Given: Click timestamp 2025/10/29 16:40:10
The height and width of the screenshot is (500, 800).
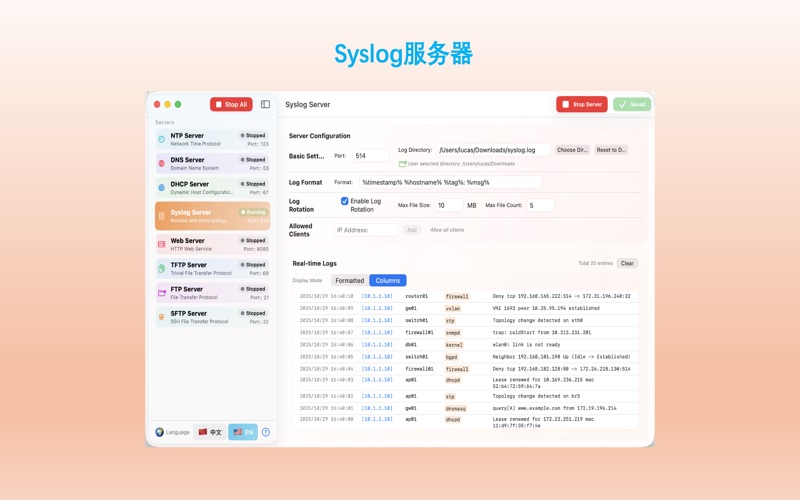Looking at the screenshot, I should point(326,296).
